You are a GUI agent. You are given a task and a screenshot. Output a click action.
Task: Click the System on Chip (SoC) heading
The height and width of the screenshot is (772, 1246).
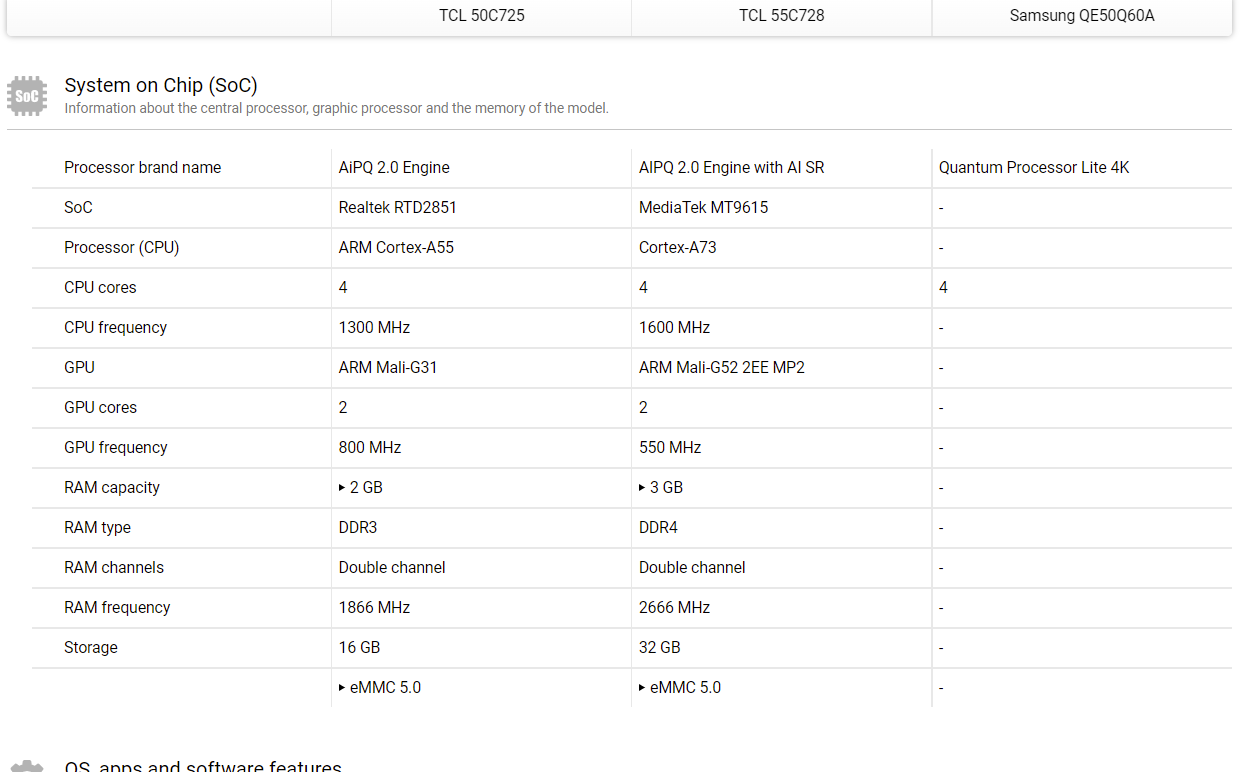[161, 86]
